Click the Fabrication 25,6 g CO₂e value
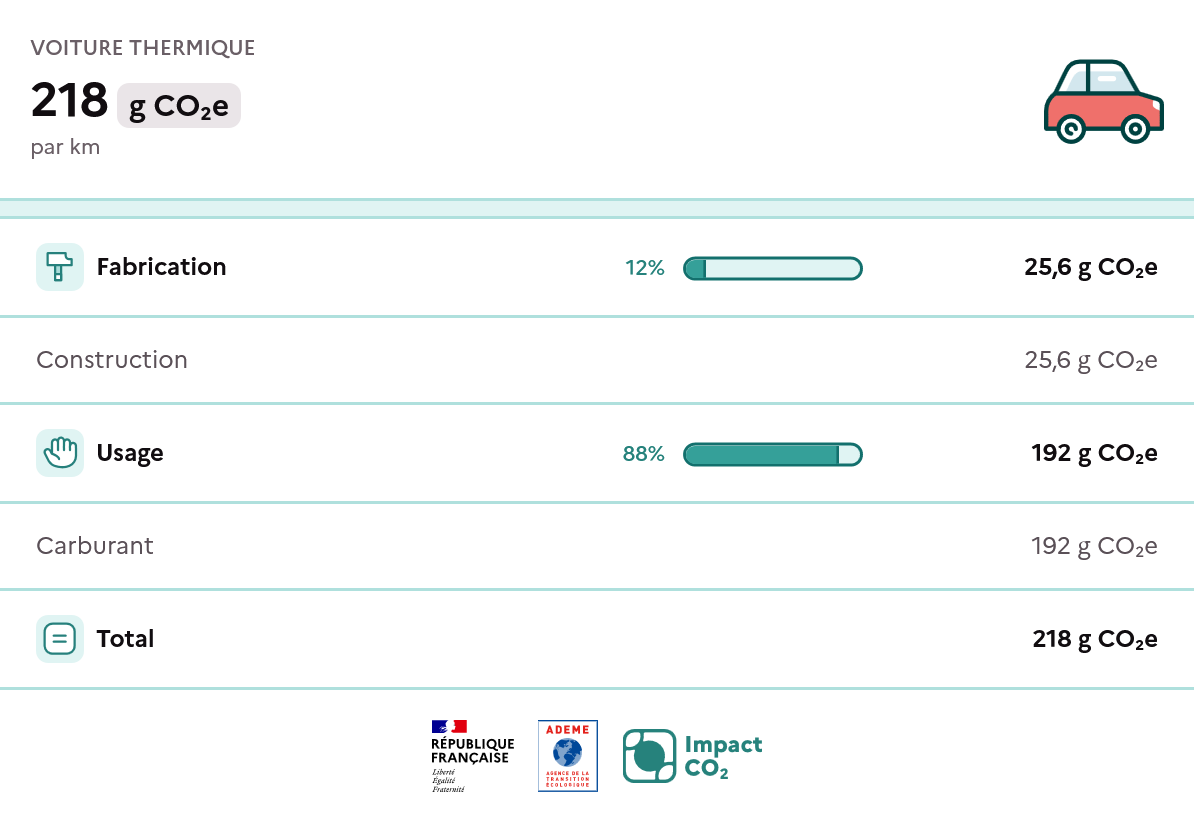The height and width of the screenshot is (840, 1194). (x=1090, y=267)
